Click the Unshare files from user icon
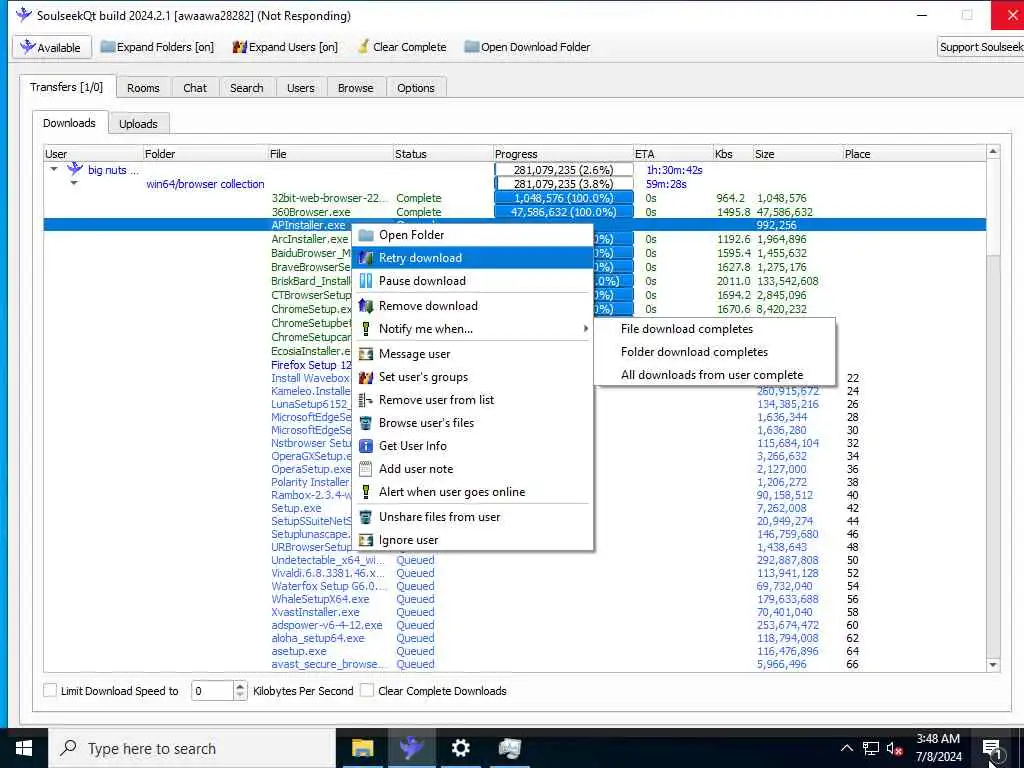This screenshot has width=1024, height=768. pyautogui.click(x=366, y=517)
